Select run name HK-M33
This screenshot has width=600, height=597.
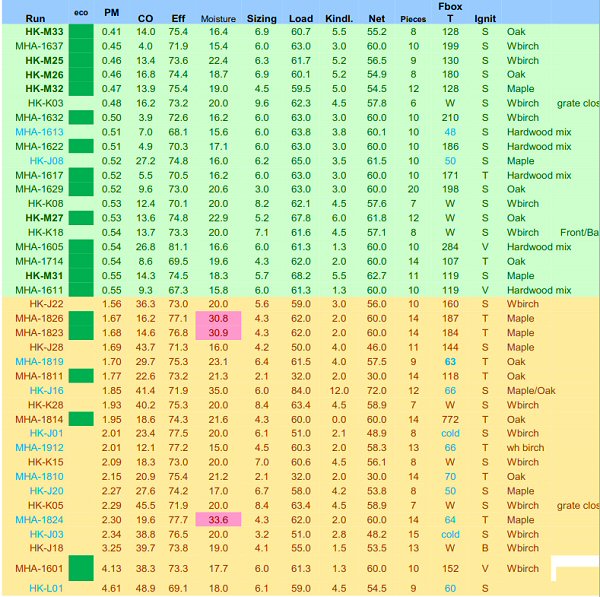click(44, 31)
